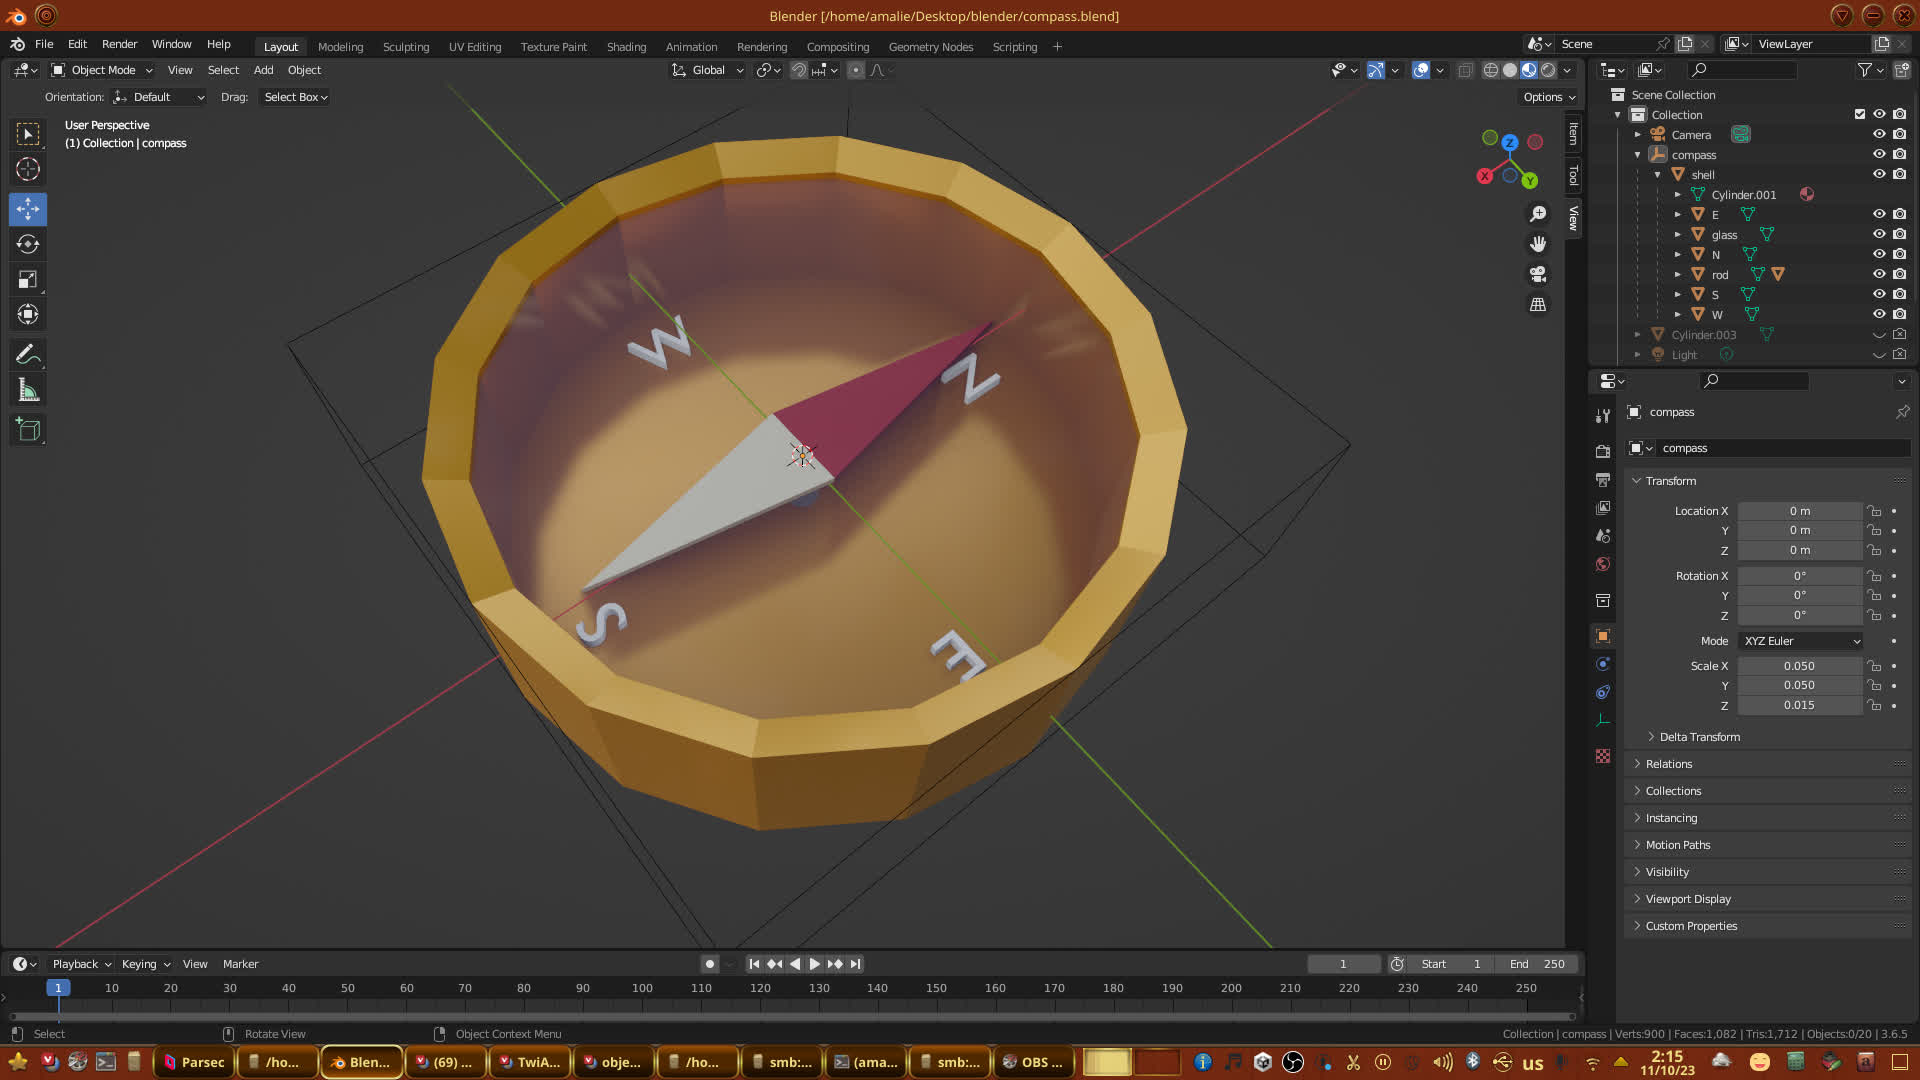The height and width of the screenshot is (1080, 1920).
Task: Choose the Annotate tool
Action: click(28, 354)
